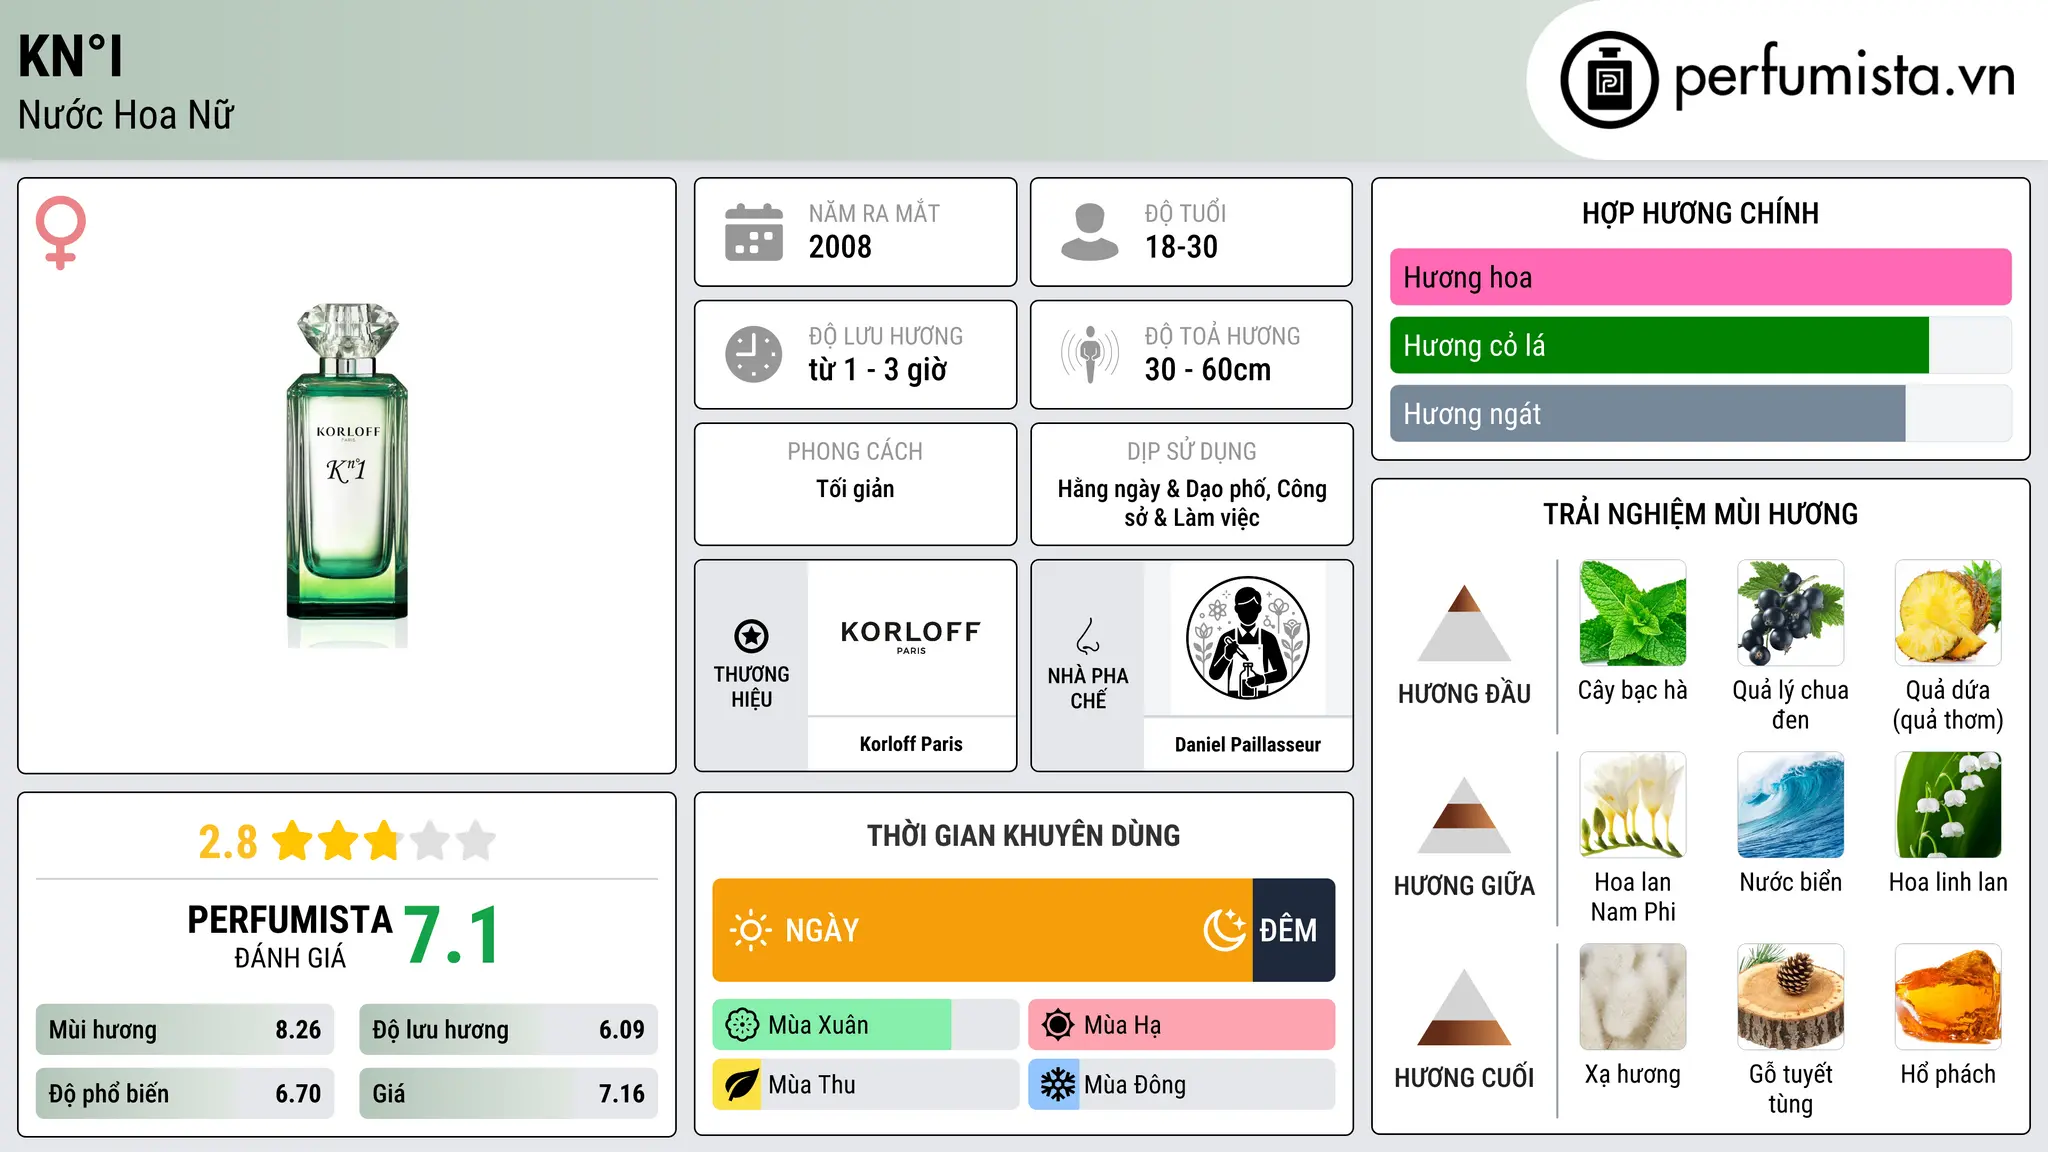Select the Nước biển wave thumbnail
The image size is (2048, 1152).
pyautogui.click(x=1790, y=805)
